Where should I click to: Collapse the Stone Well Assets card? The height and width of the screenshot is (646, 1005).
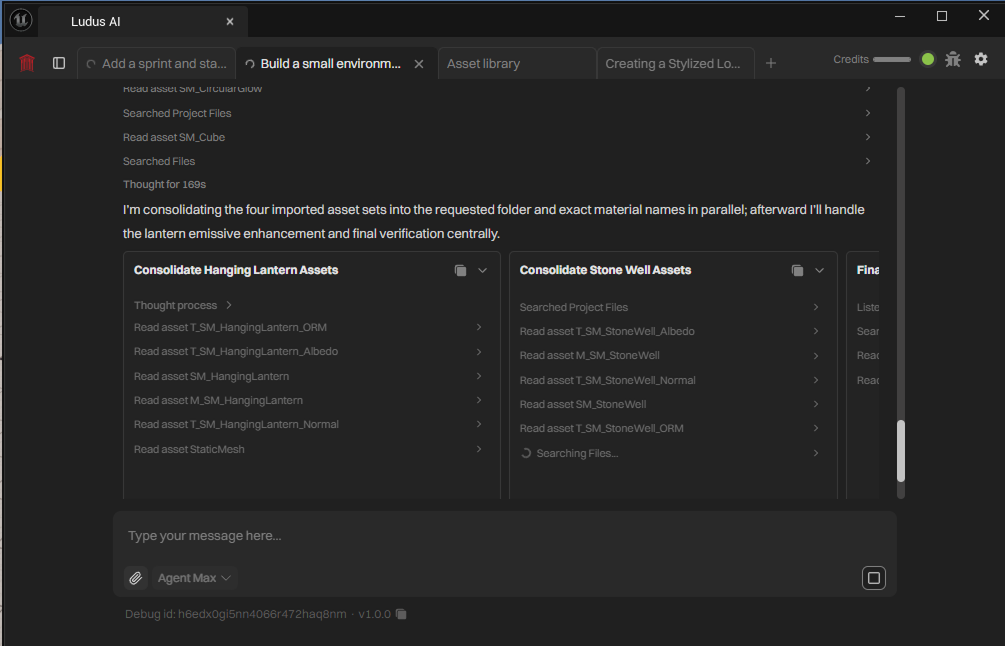coord(819,270)
